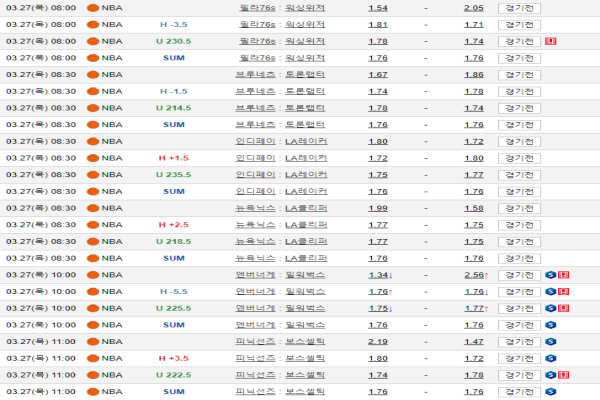600x400 pixels.
Task: Choose odds 1.67 for 브루네츠
Action: (x=378, y=74)
